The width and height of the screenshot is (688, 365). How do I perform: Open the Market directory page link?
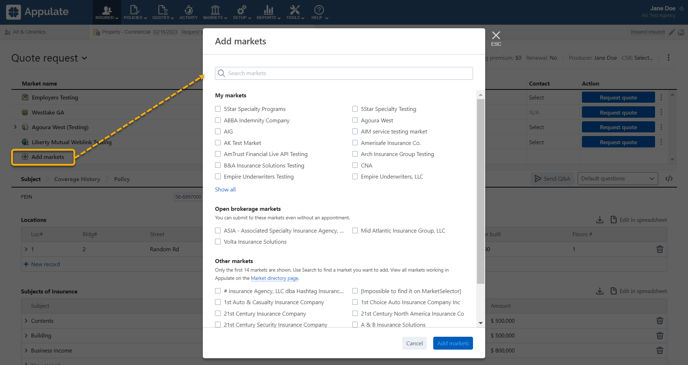[274, 278]
